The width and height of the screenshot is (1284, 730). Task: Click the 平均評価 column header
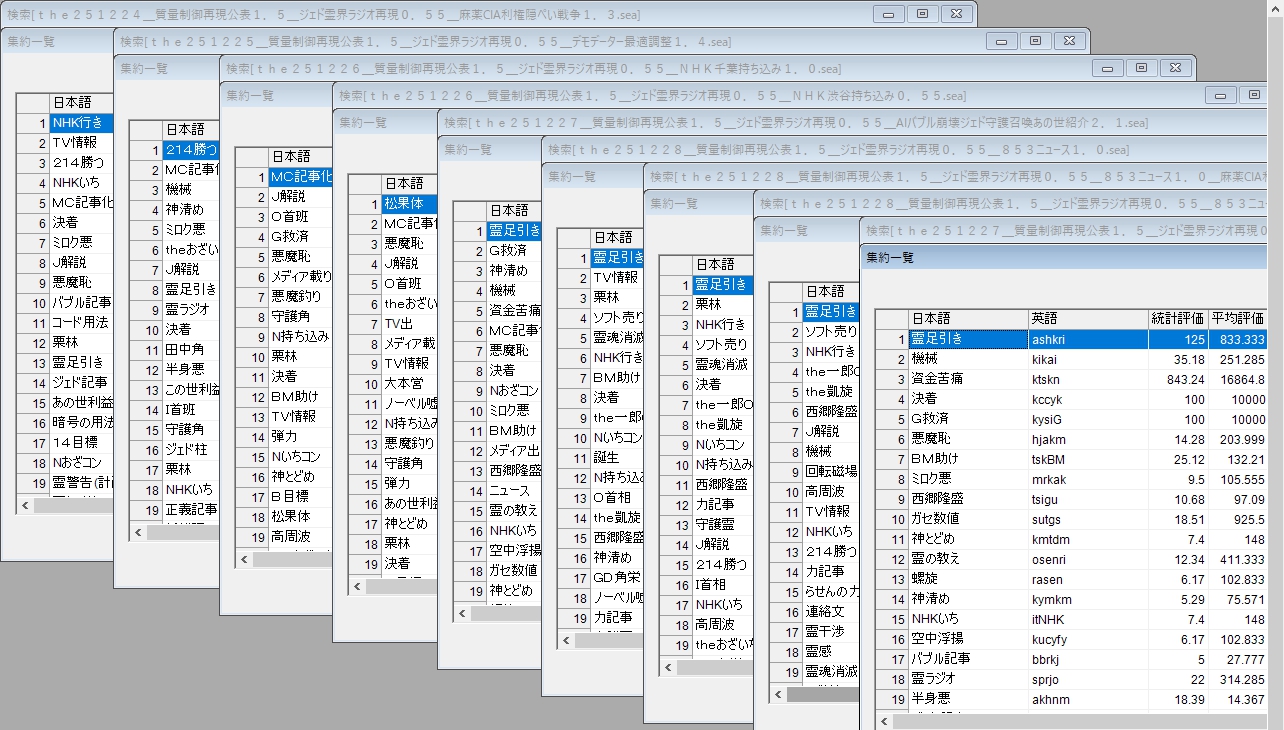1237,318
